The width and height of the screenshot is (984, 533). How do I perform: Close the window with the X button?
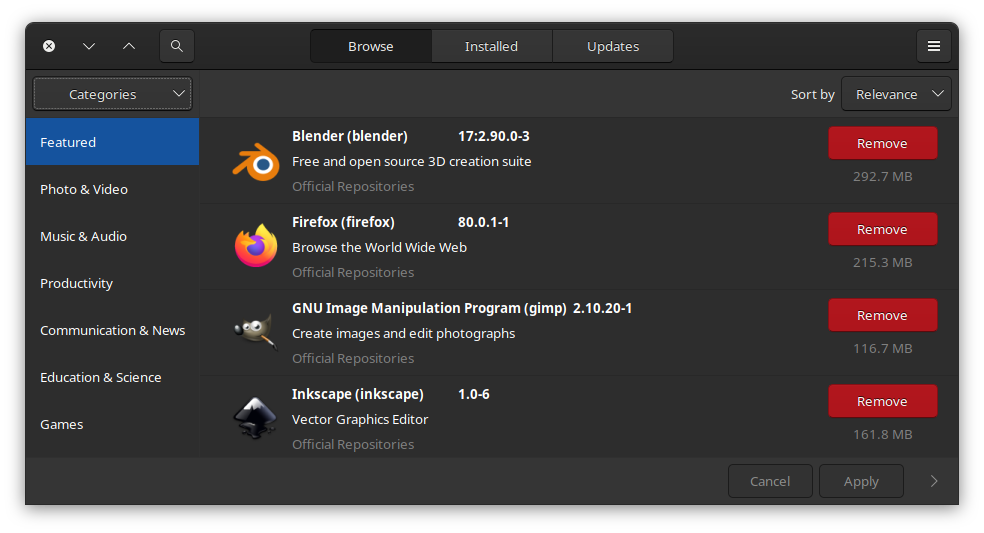49,46
